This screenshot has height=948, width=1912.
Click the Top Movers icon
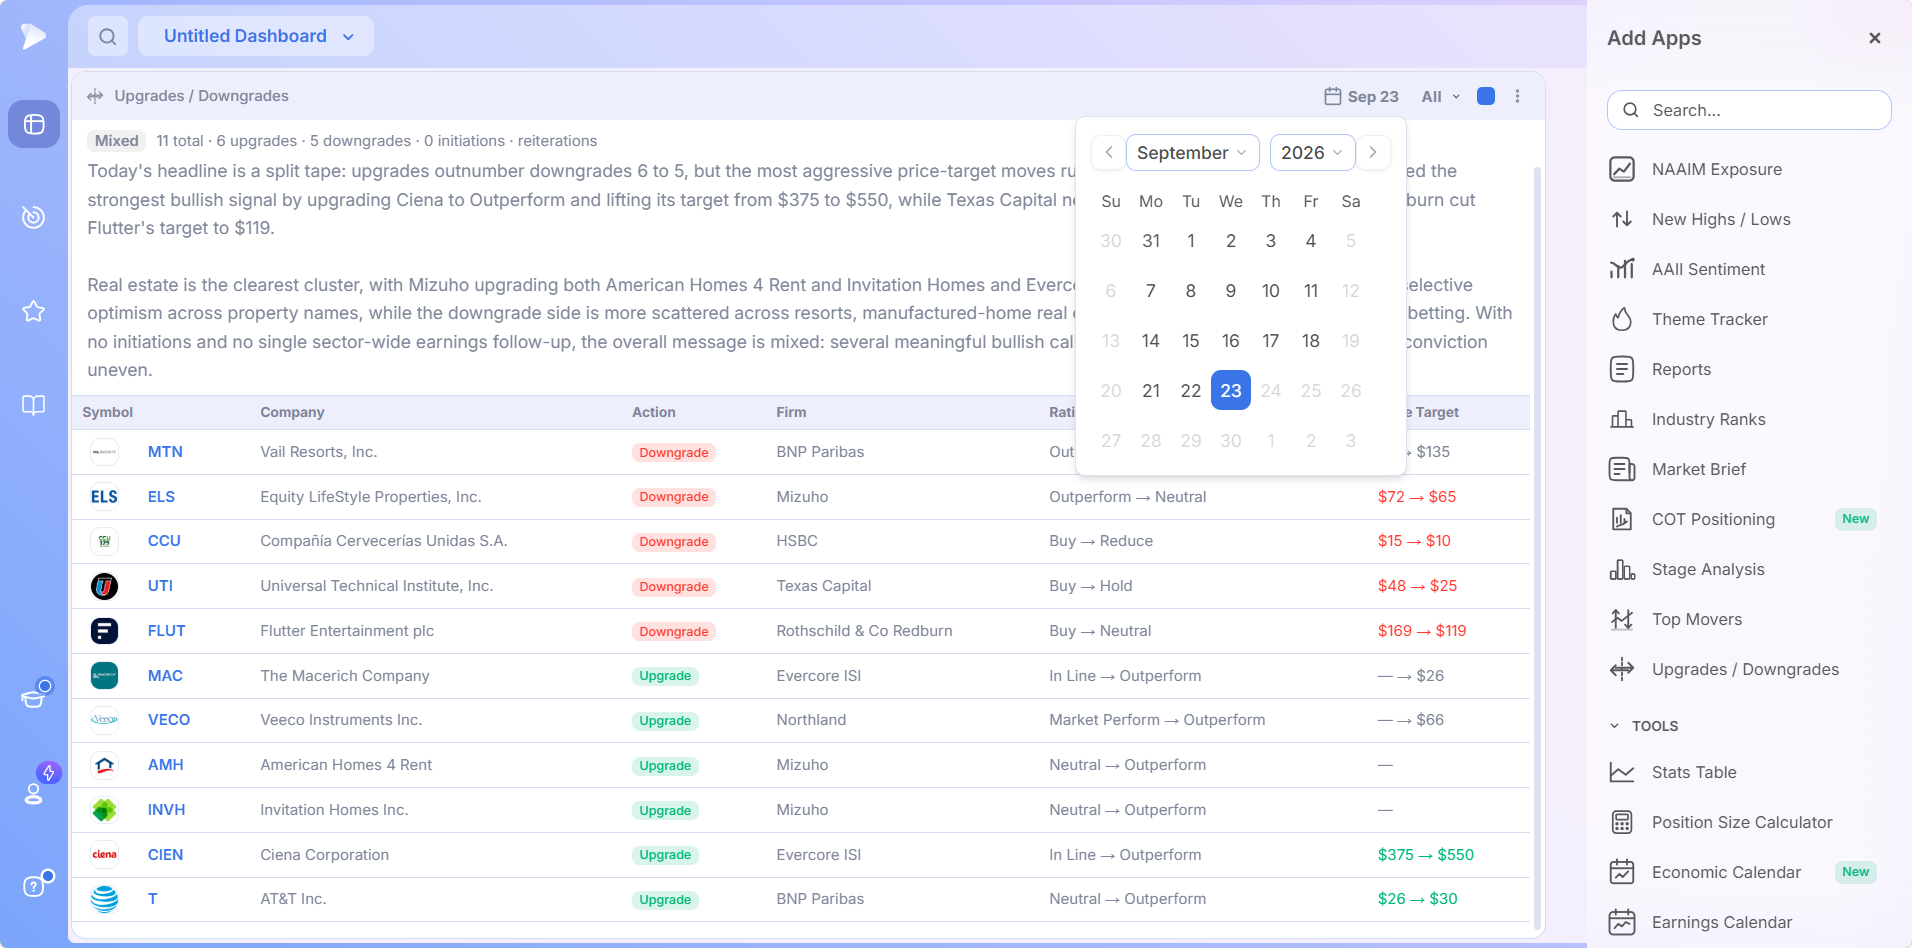[1622, 619]
